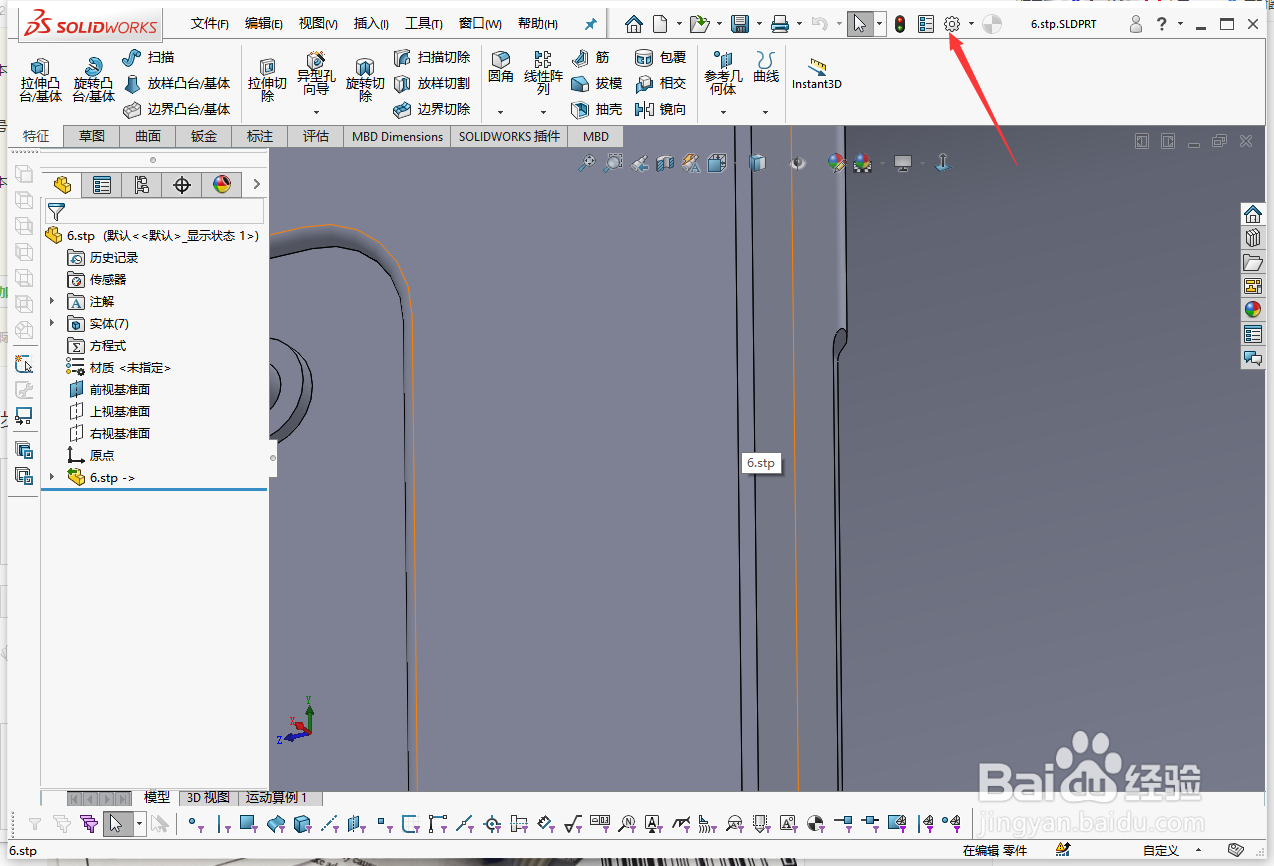The width and height of the screenshot is (1274, 866).
Task: Choose the Draft (拔模) feature
Action: click(x=597, y=84)
